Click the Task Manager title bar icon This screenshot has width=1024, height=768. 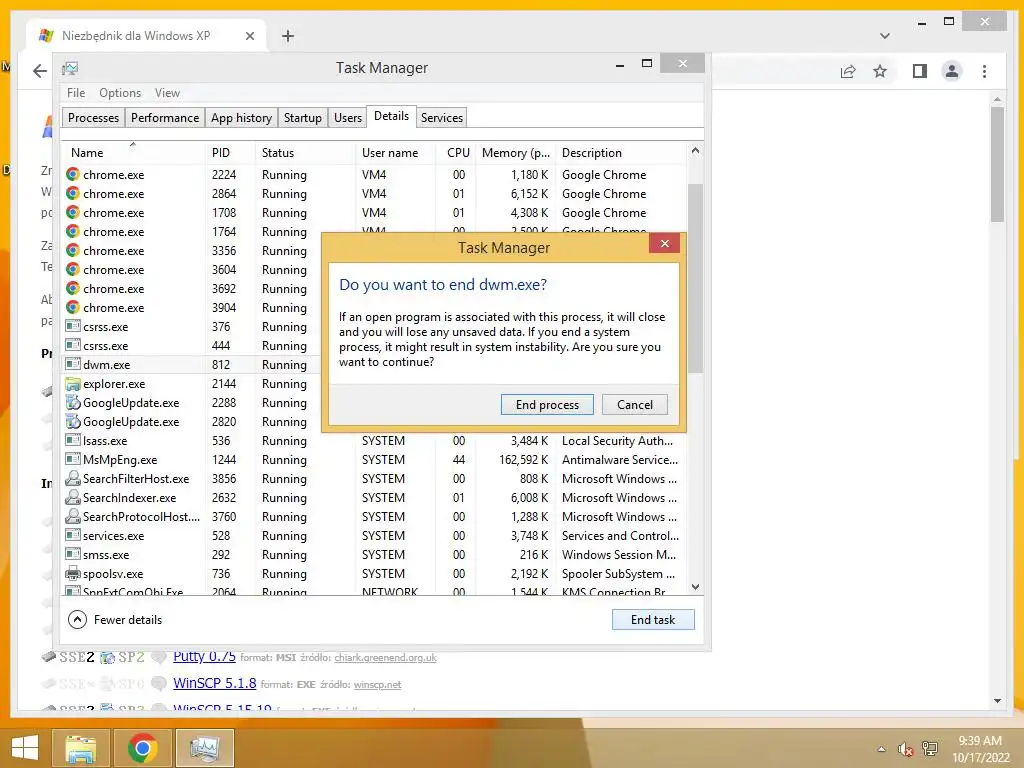pos(70,68)
